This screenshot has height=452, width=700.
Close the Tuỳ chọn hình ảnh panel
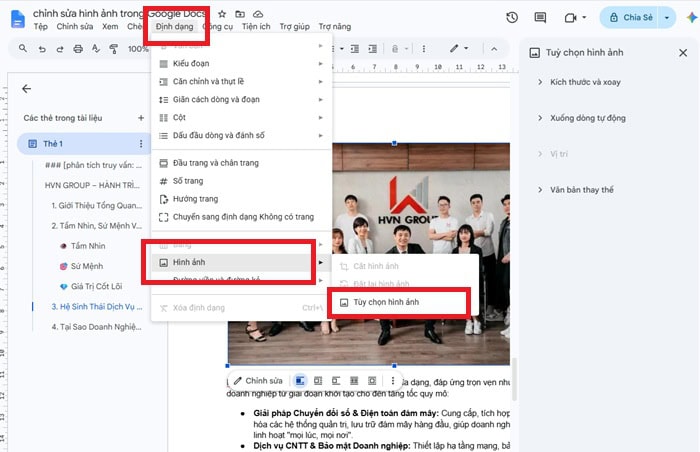[683, 53]
